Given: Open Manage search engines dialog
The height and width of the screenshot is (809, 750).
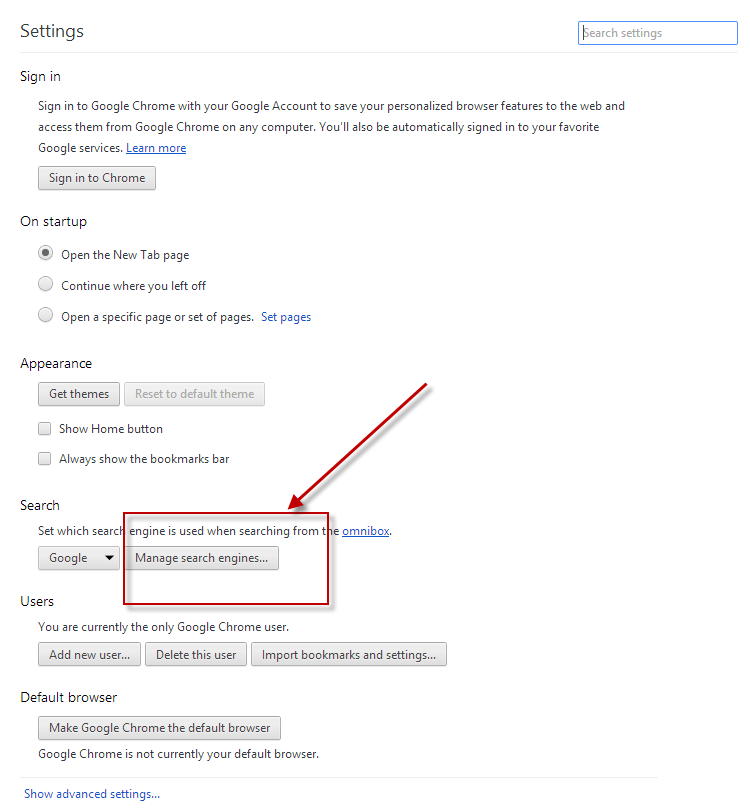Looking at the screenshot, I should [x=201, y=558].
